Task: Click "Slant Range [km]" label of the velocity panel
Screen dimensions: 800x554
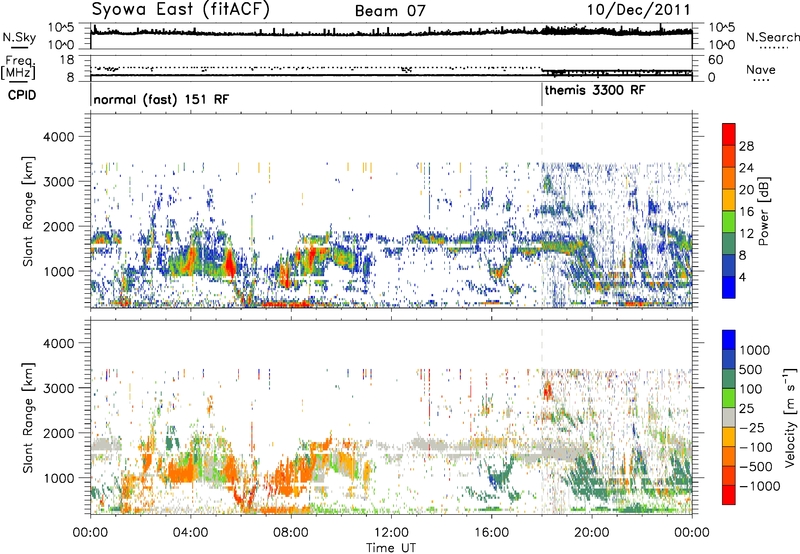Action: tap(28, 418)
